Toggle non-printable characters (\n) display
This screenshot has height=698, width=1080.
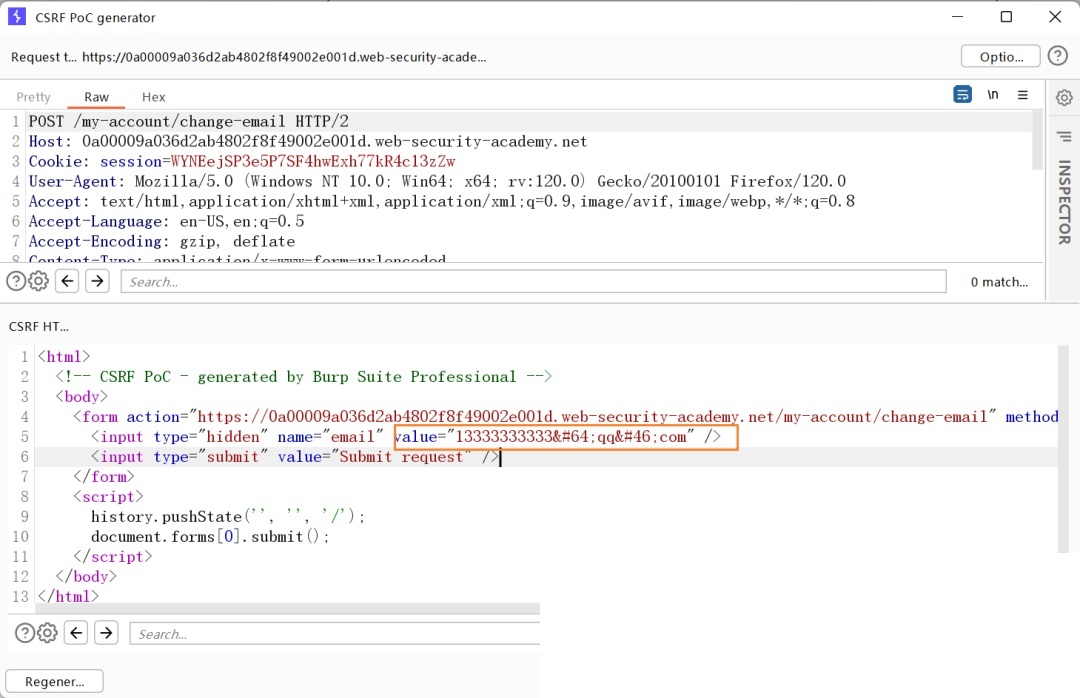[x=993, y=94]
